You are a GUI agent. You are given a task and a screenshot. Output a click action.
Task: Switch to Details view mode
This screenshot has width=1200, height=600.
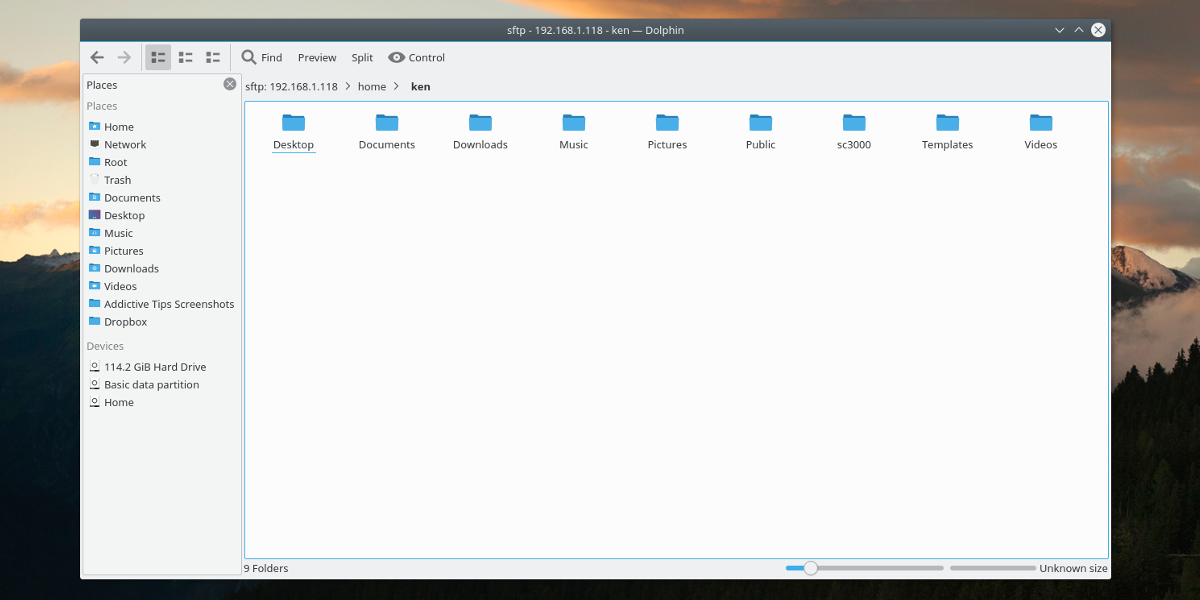(213, 58)
